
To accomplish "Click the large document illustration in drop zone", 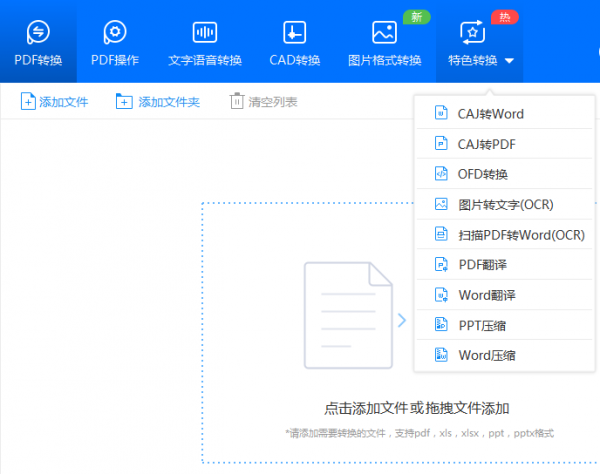I will (x=348, y=315).
